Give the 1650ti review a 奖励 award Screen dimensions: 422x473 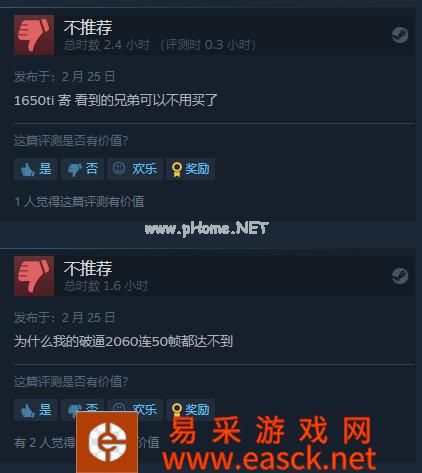click(x=190, y=169)
